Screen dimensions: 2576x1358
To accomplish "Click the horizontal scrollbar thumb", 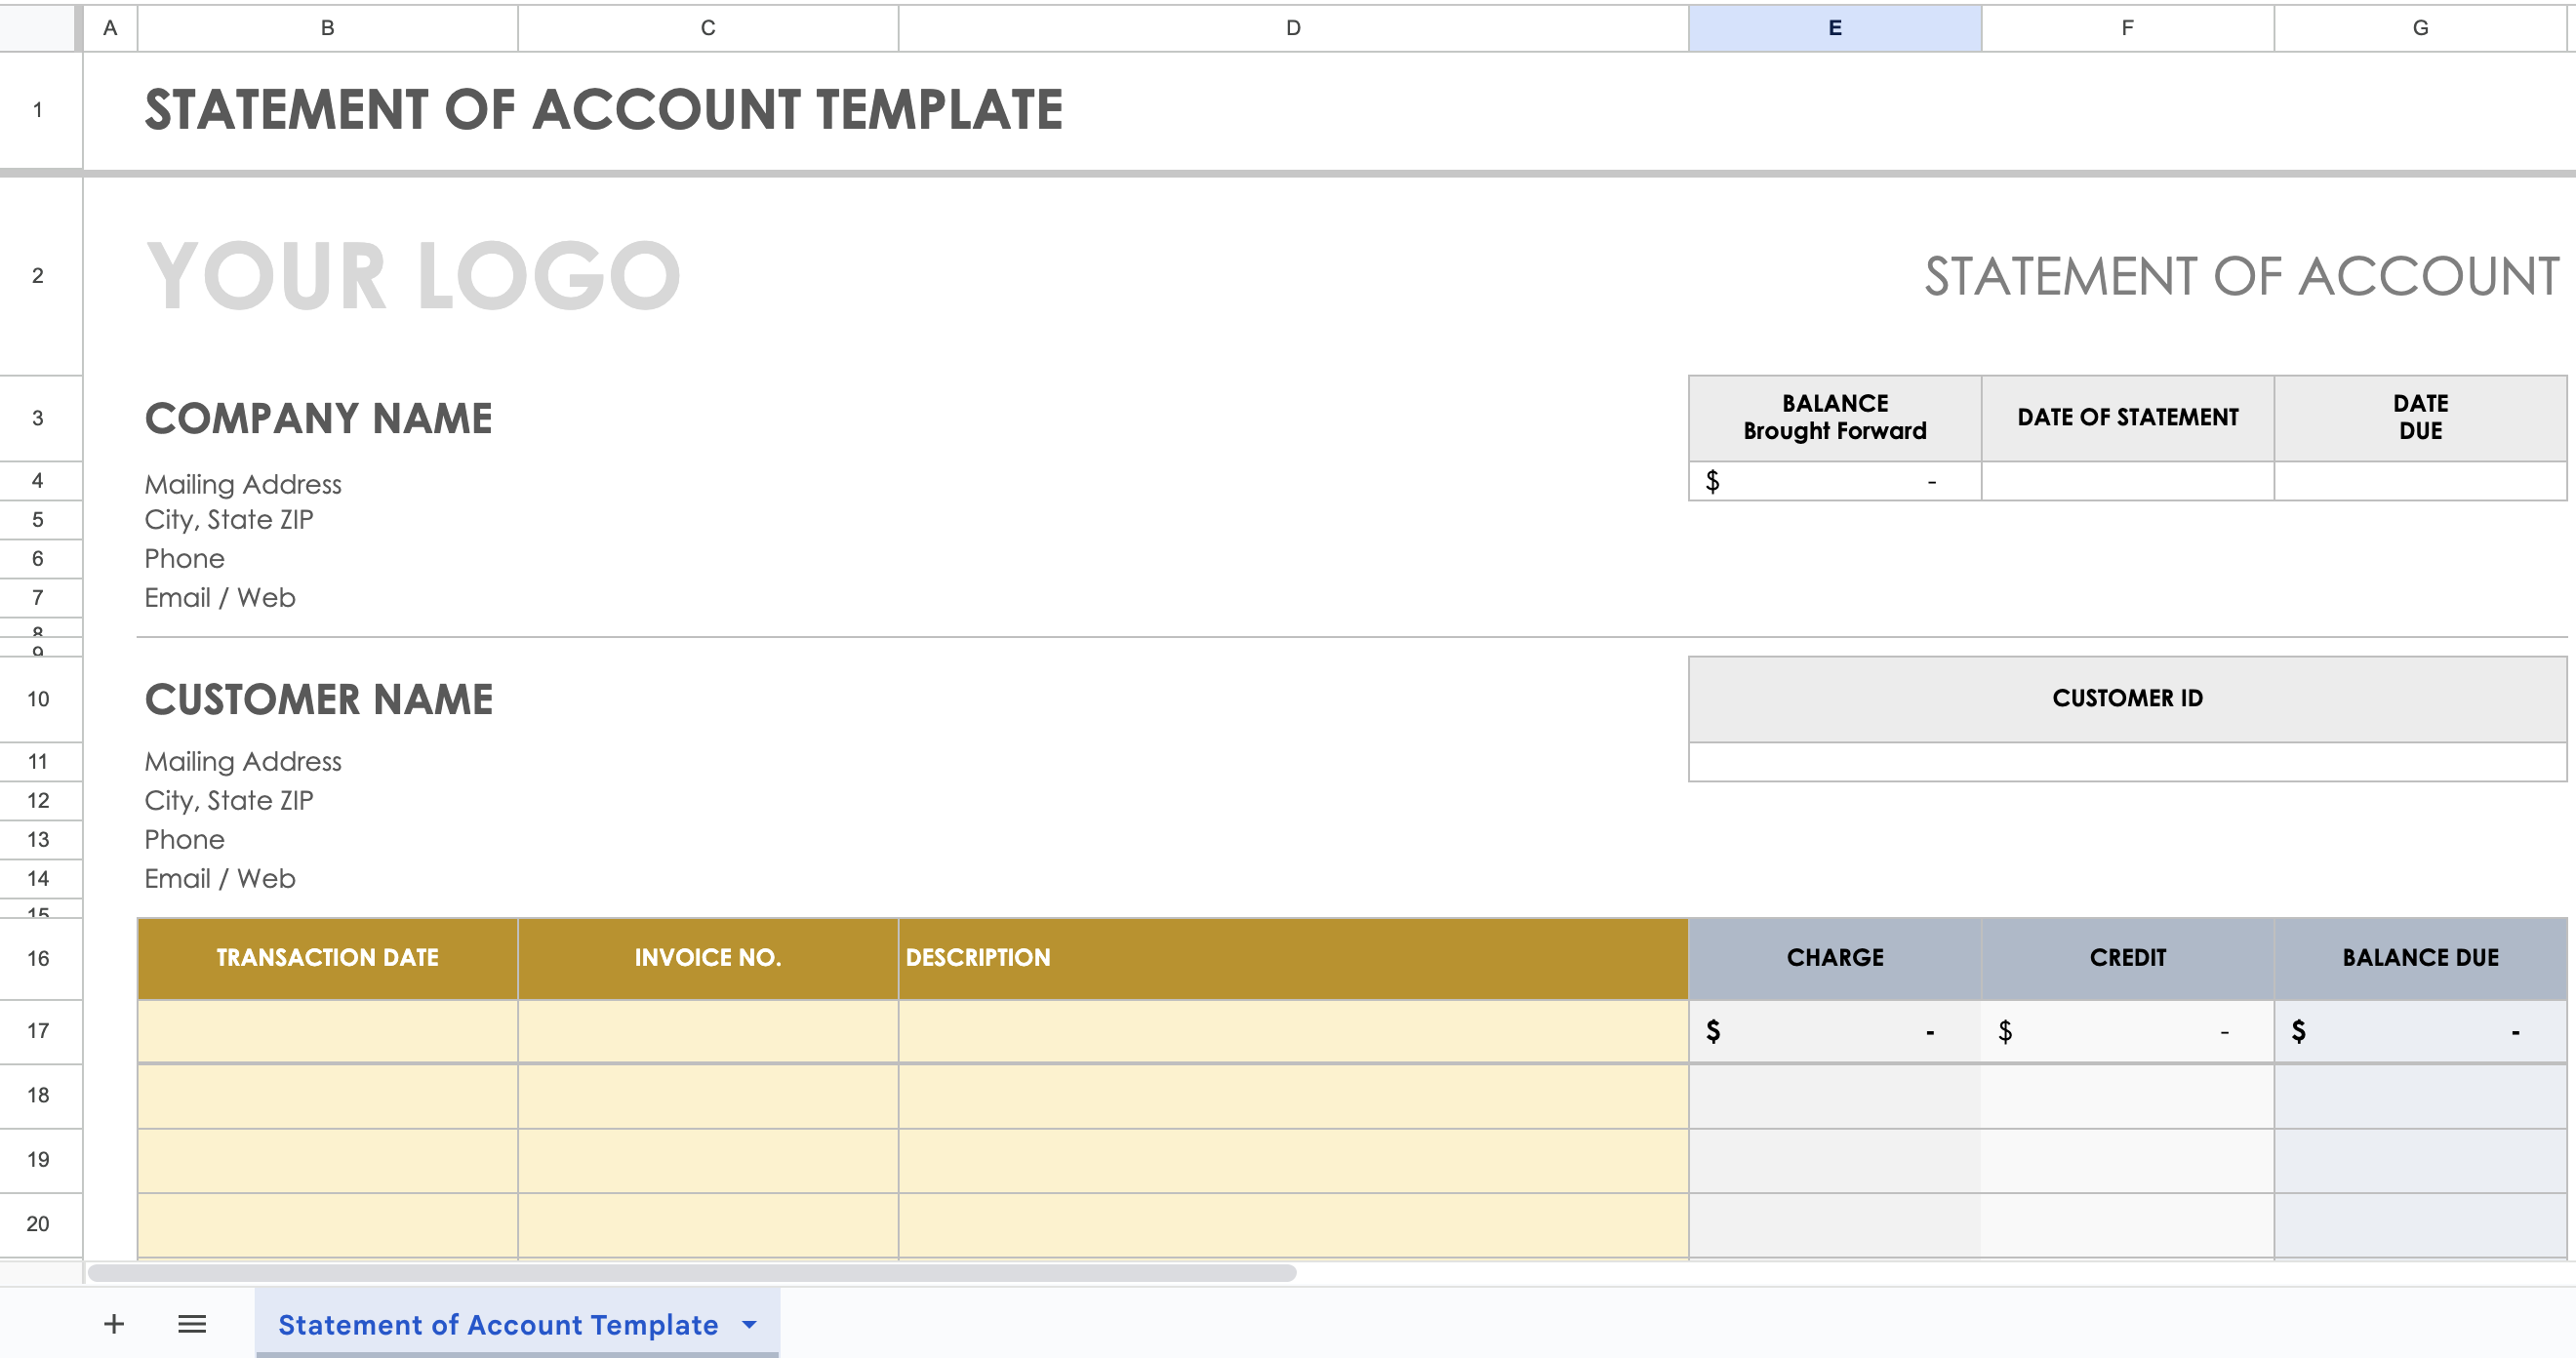I will click(692, 1273).
